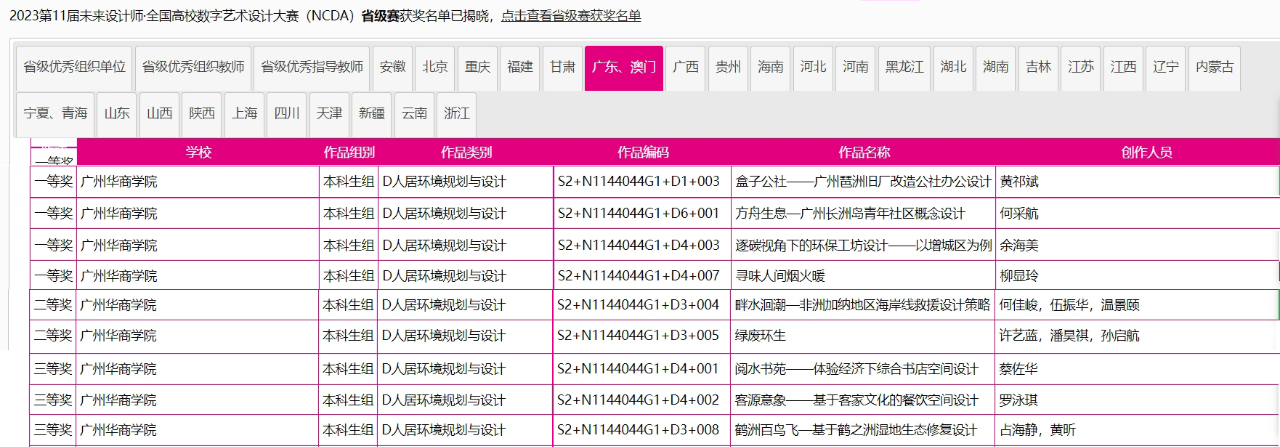Select the 省级优秀指导教师 tab

pyautogui.click(x=312, y=68)
